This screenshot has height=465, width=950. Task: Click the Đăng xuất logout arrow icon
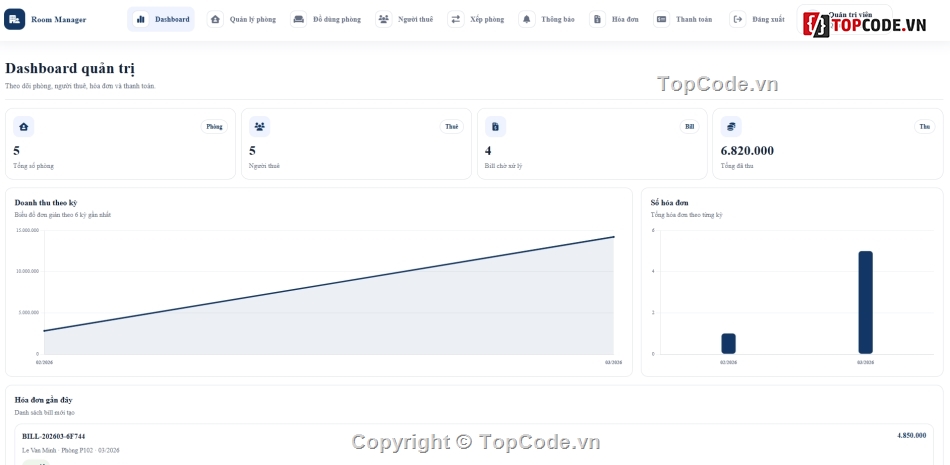737,19
